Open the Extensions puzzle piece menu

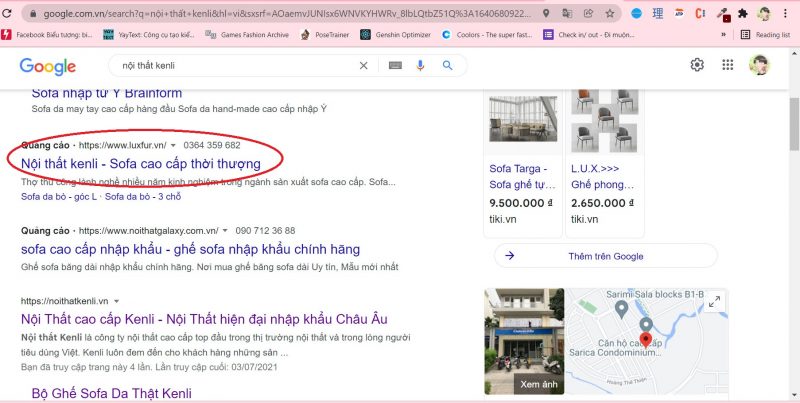click(x=743, y=14)
